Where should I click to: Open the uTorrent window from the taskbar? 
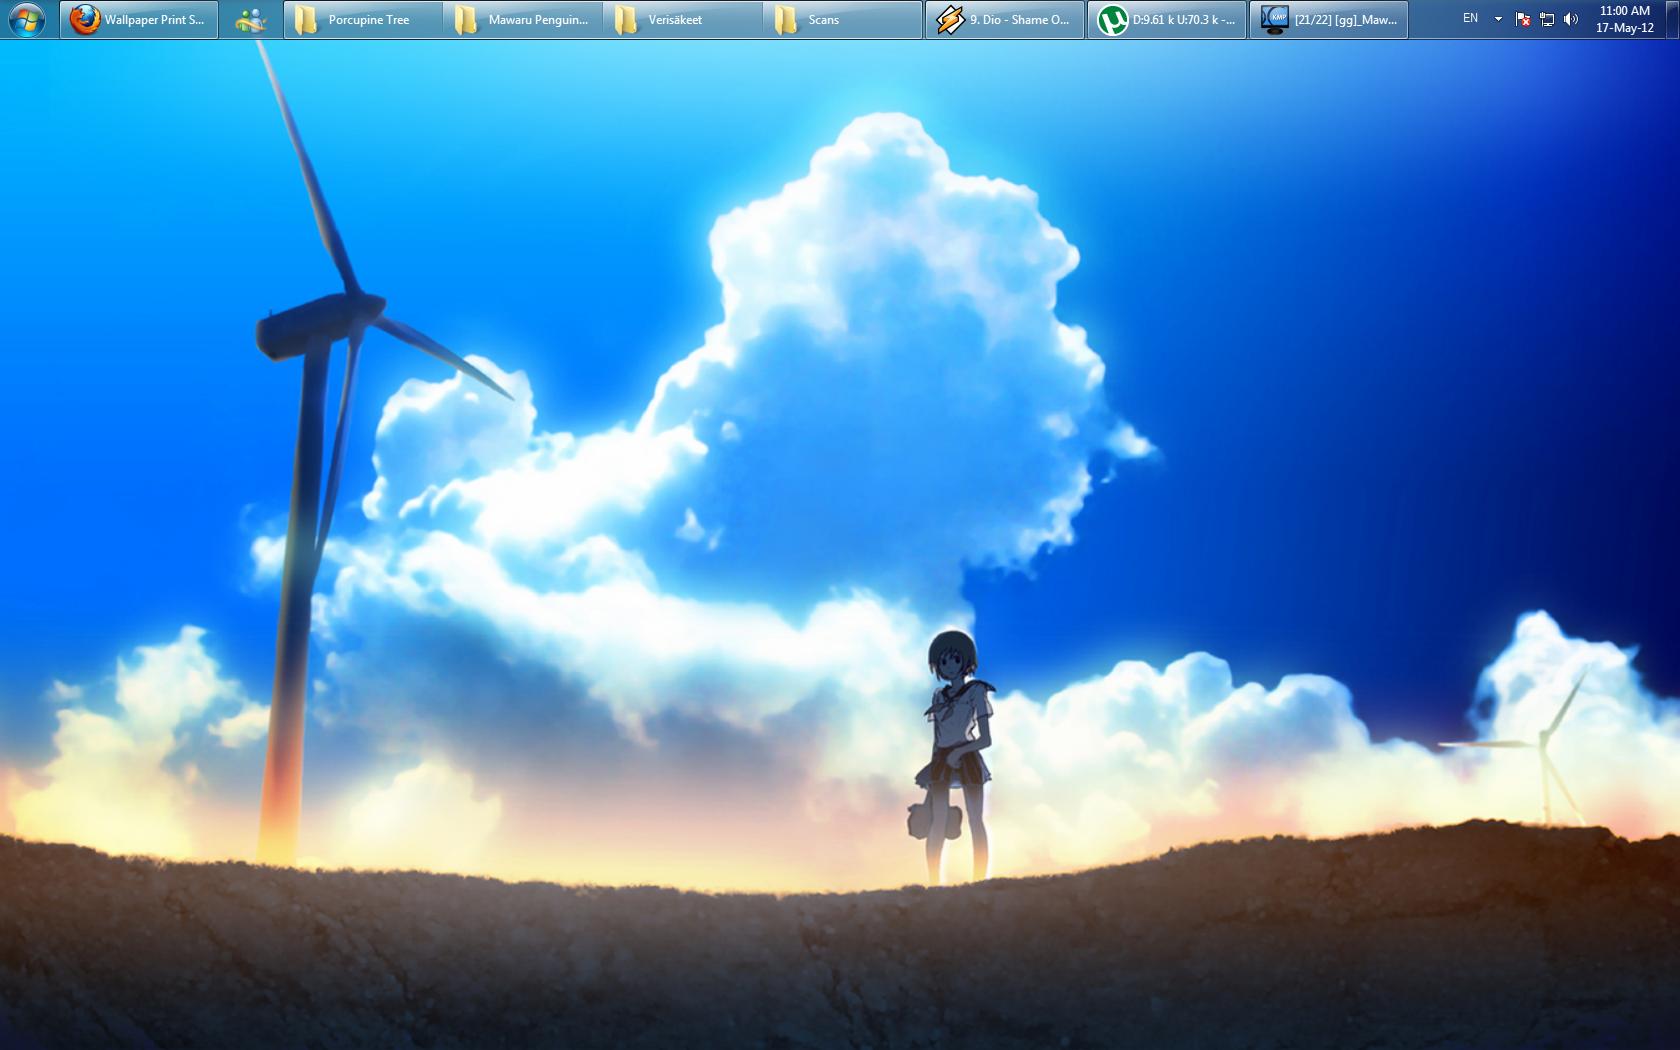point(1167,20)
